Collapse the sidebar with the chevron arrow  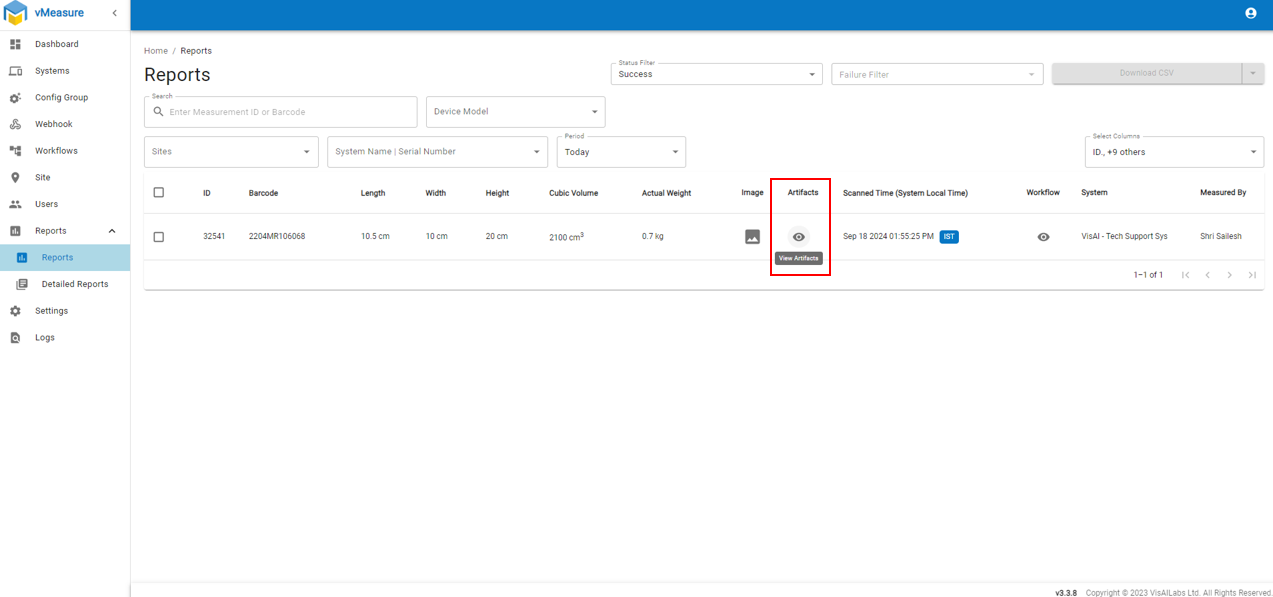tap(114, 13)
